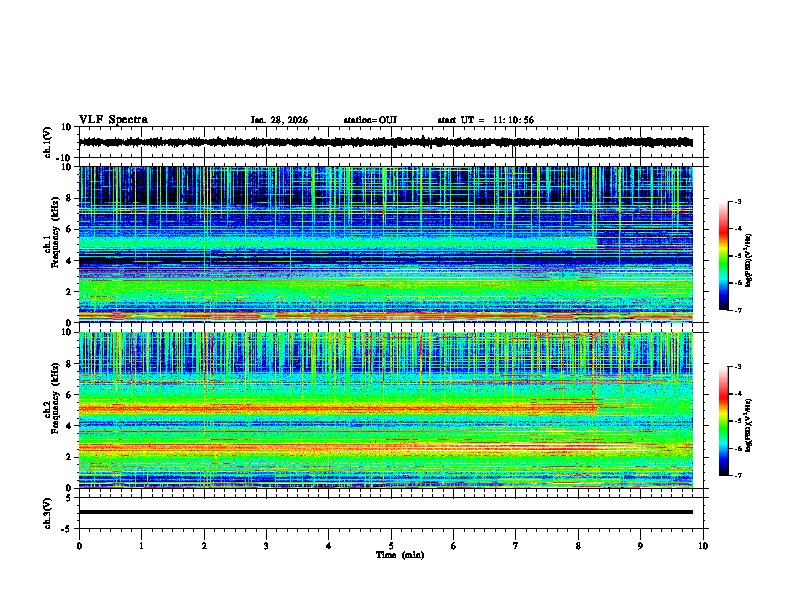Click the "station=OUI" header label
This screenshot has width=792, height=612.
[370, 120]
